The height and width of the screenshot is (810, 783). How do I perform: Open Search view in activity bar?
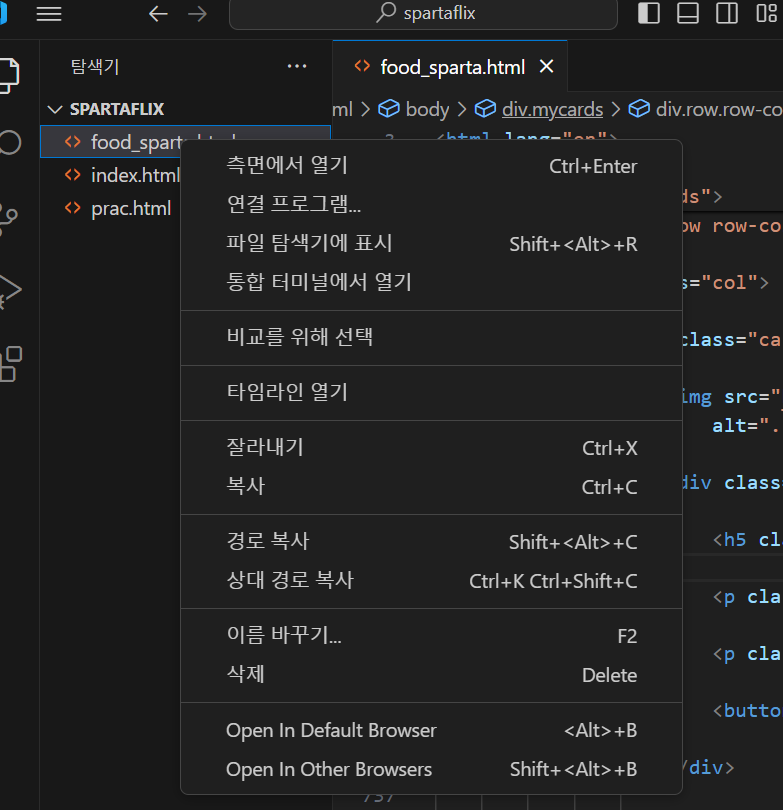click(10, 142)
